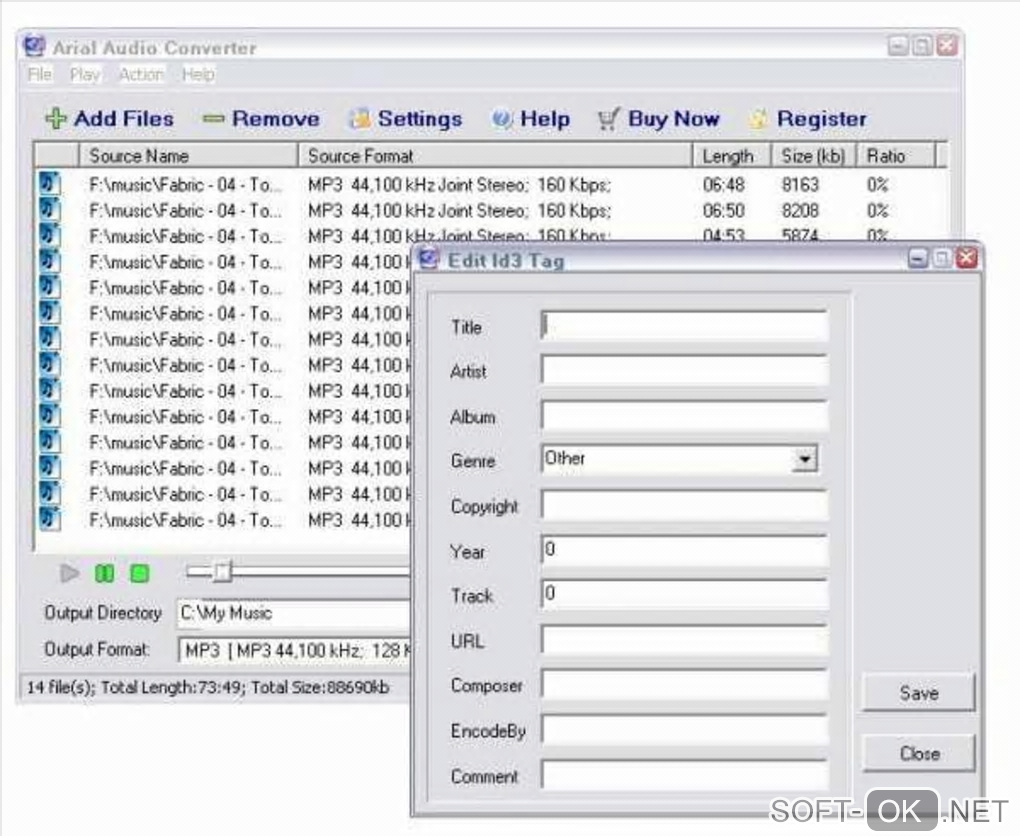Click the Track input field
The image size is (1020, 836).
(684, 594)
